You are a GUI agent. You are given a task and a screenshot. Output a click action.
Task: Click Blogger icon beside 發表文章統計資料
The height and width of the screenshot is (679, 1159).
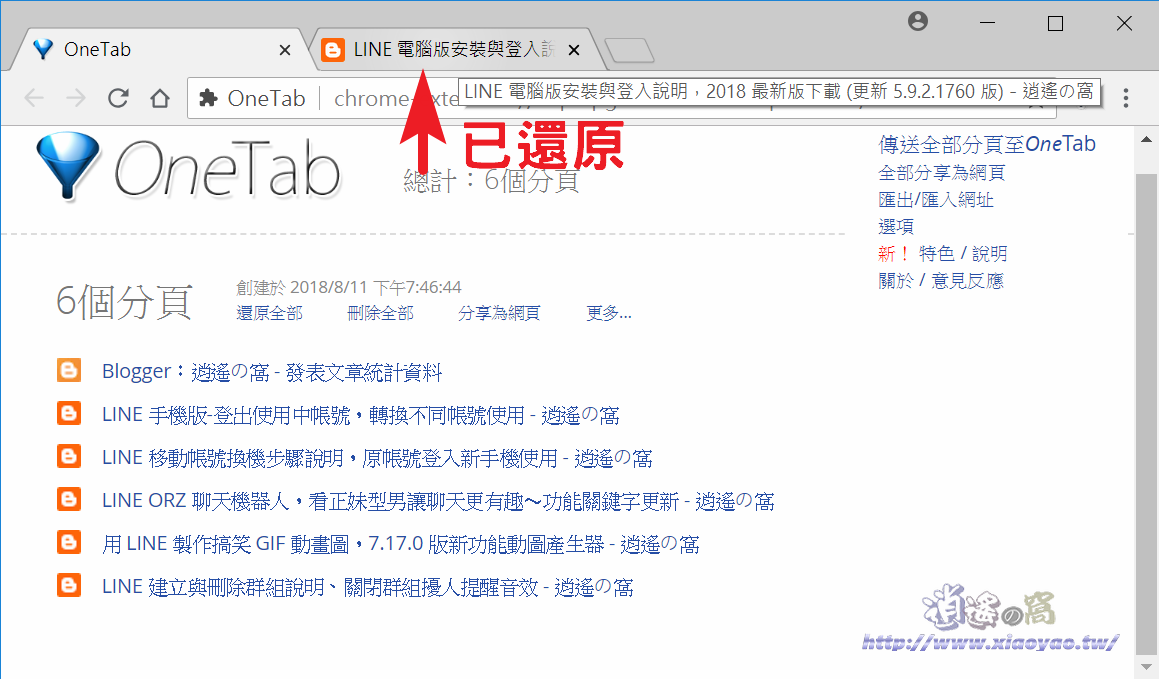[69, 370]
